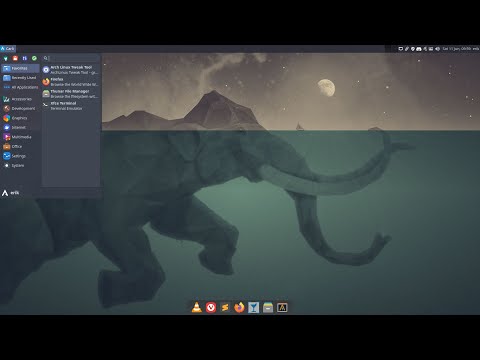
Task: Open VLC from the bottom dock
Action: [197, 307]
